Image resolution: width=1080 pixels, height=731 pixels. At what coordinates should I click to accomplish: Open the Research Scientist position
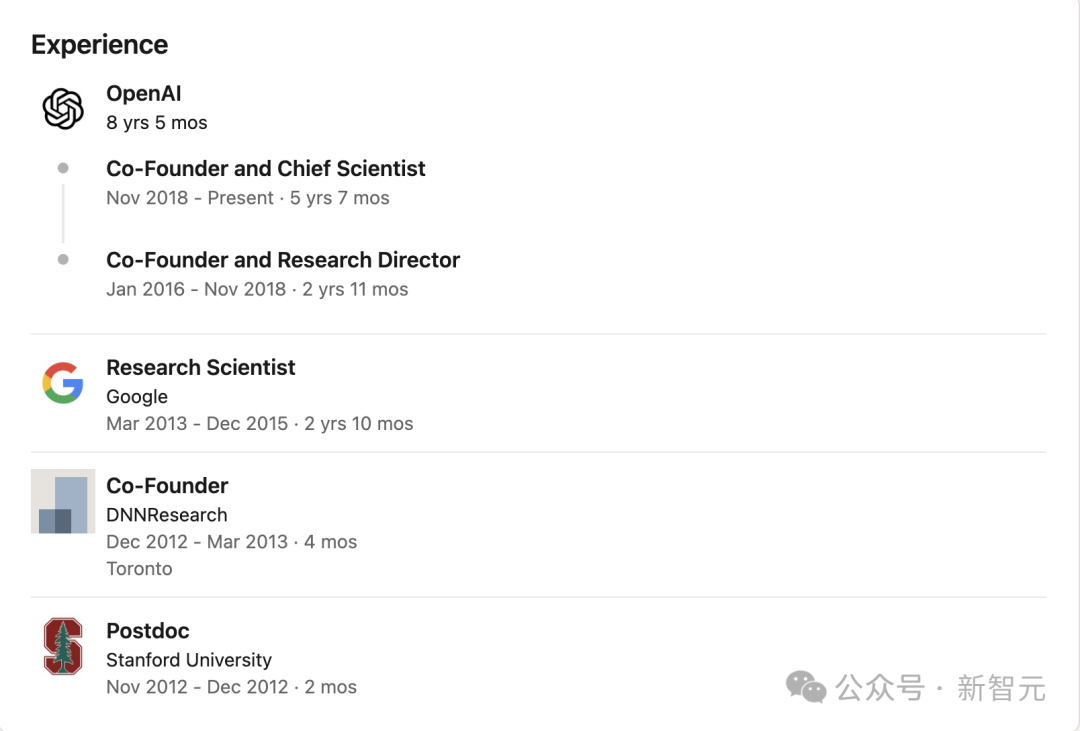(201, 368)
